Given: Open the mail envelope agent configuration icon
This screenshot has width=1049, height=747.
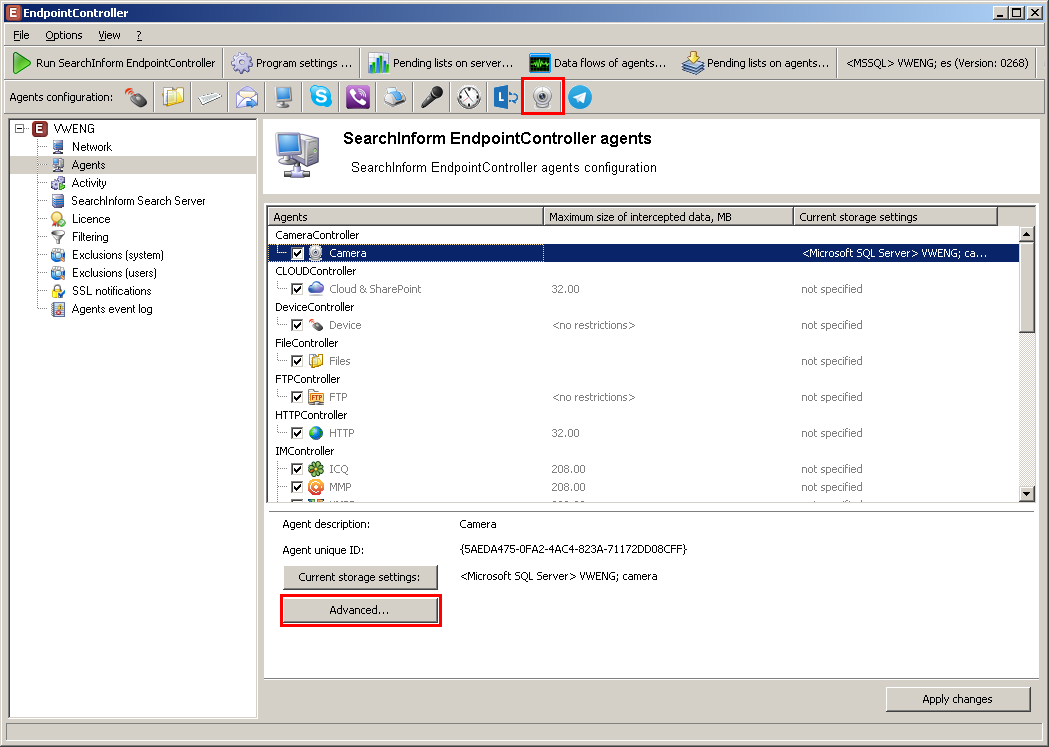Looking at the screenshot, I should point(247,98).
